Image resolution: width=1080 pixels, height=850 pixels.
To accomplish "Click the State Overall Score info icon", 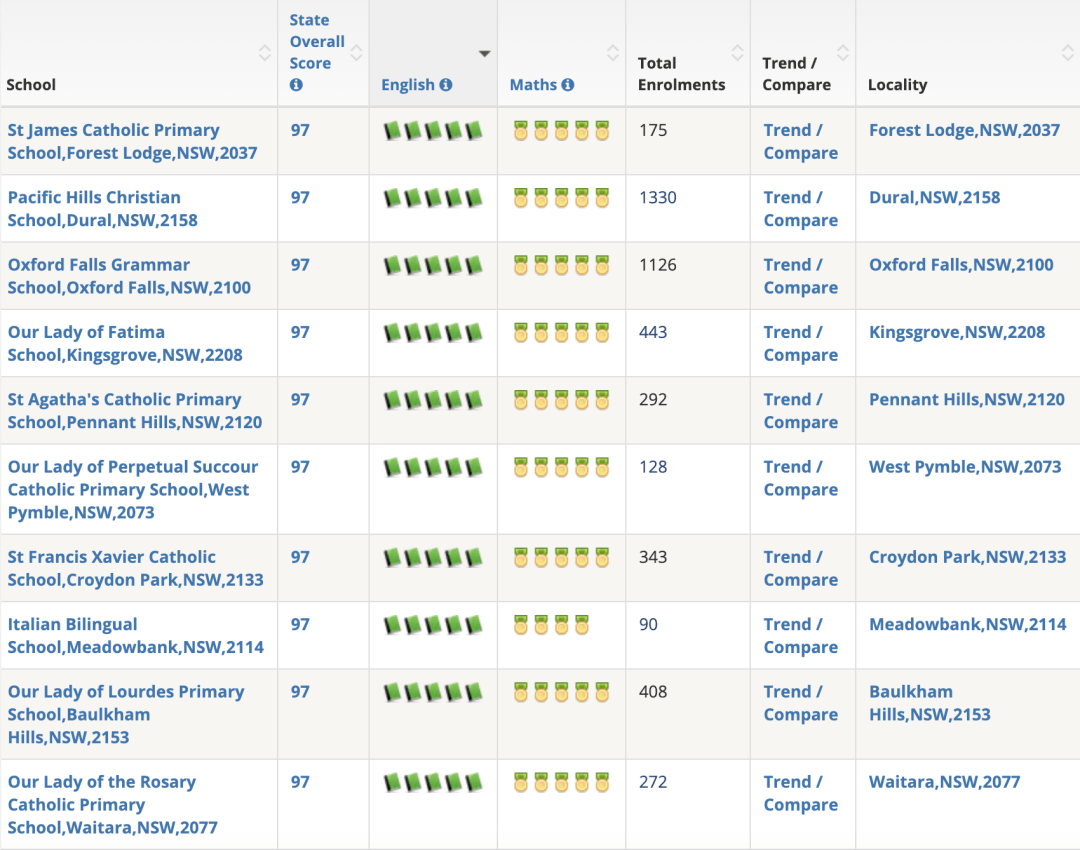I will tap(296, 85).
